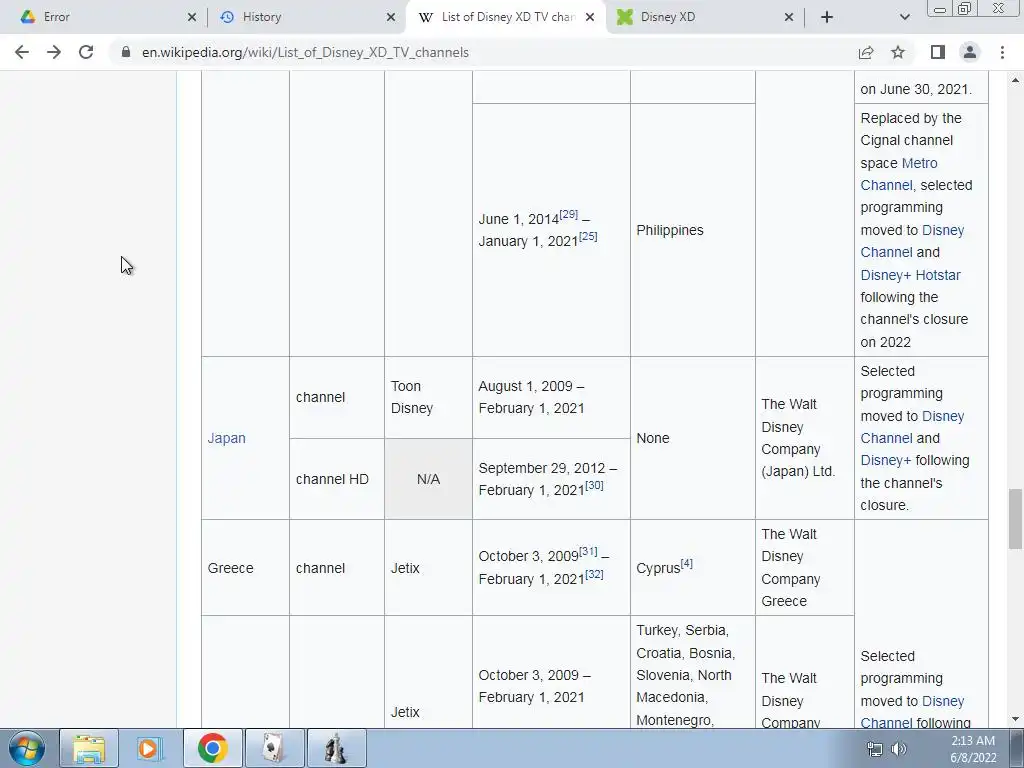Click the Philippines table cell
The height and width of the screenshot is (768, 1024).
pos(692,230)
